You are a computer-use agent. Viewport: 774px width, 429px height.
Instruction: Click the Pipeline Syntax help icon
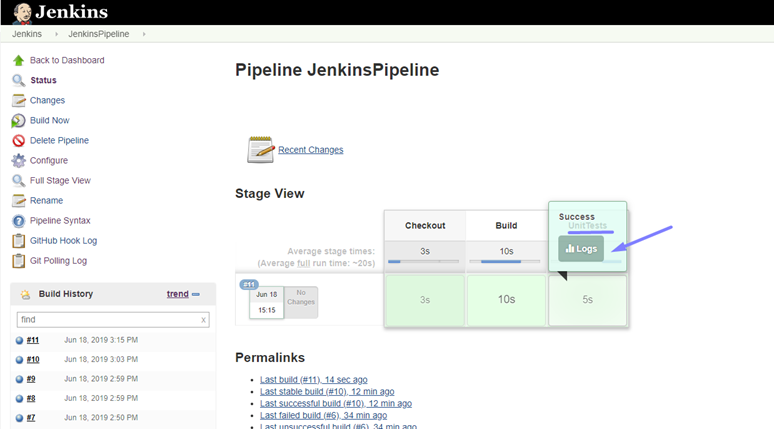click(18, 221)
